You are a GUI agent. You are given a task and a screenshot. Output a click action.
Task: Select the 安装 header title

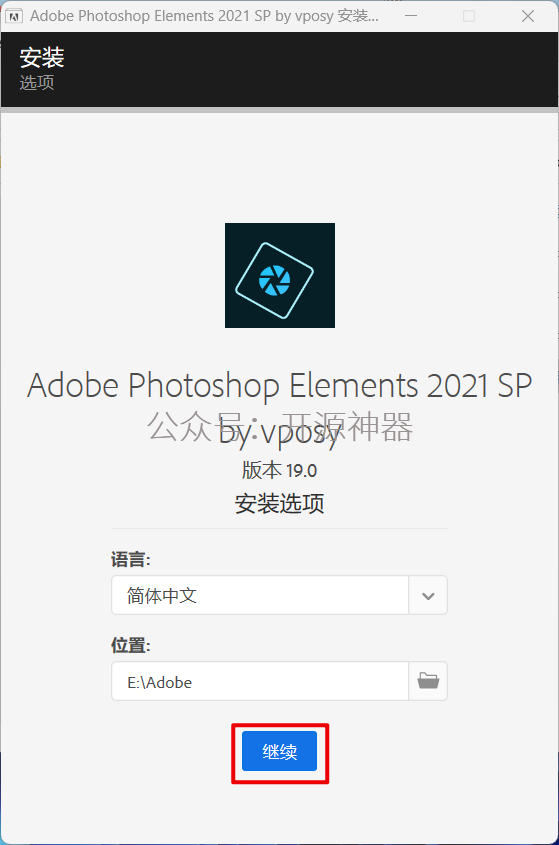pos(42,58)
